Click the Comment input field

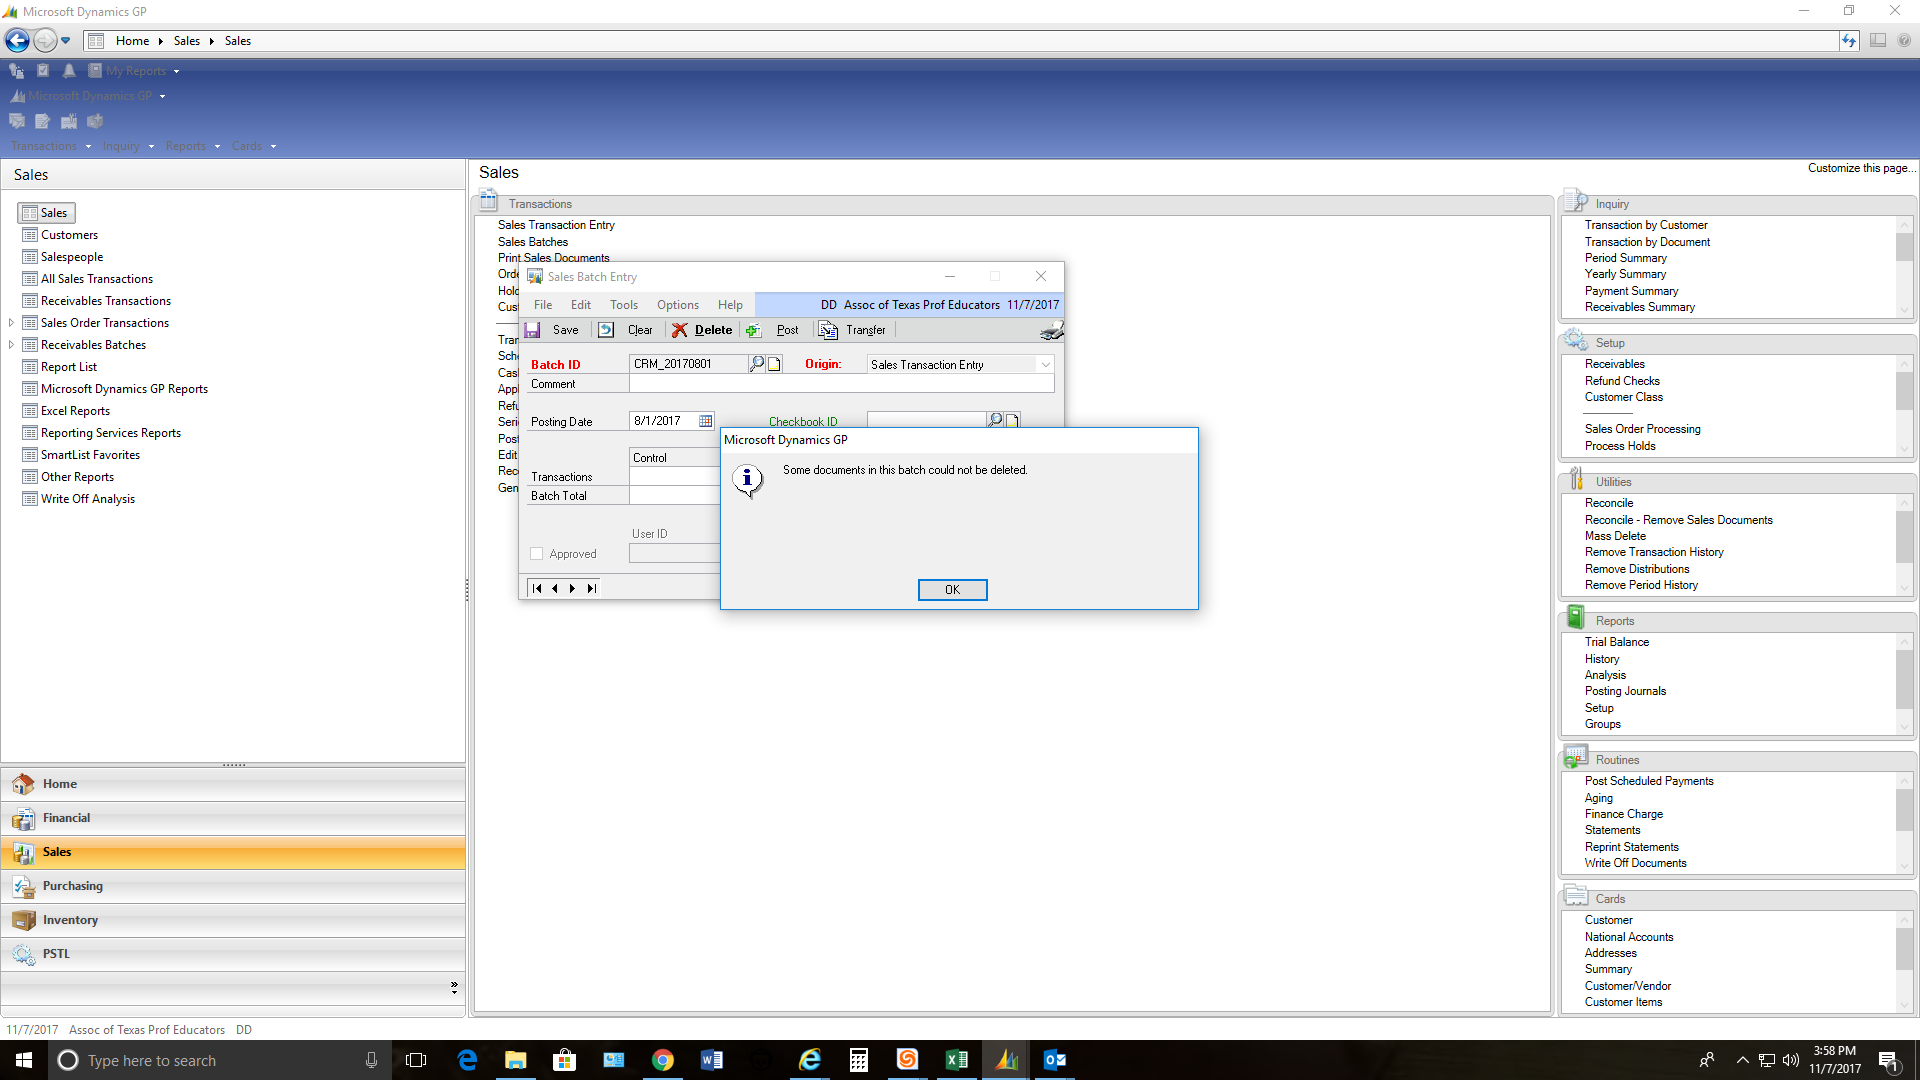coord(841,384)
